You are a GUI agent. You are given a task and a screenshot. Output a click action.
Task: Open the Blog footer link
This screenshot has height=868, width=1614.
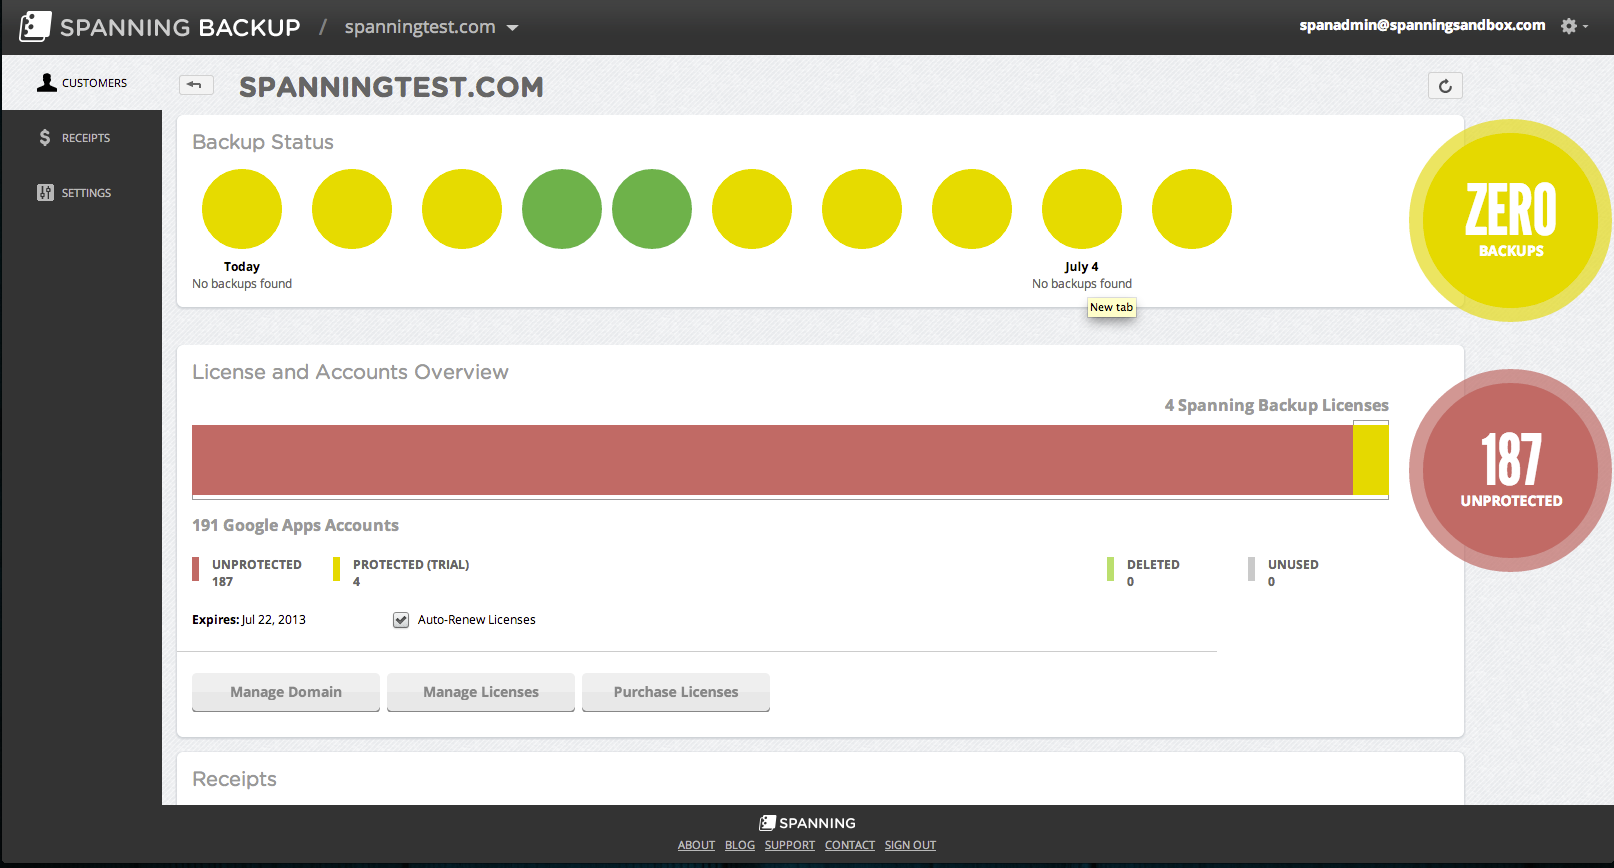pos(740,845)
